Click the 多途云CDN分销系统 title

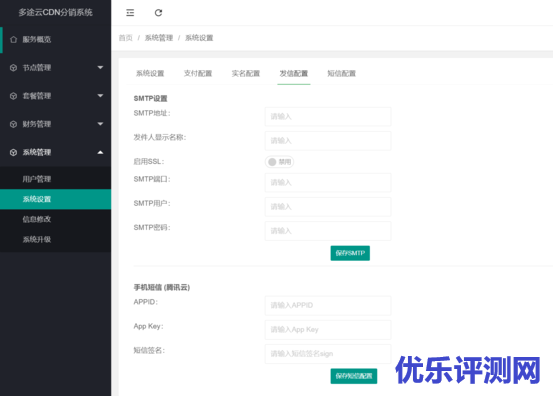point(55,12)
